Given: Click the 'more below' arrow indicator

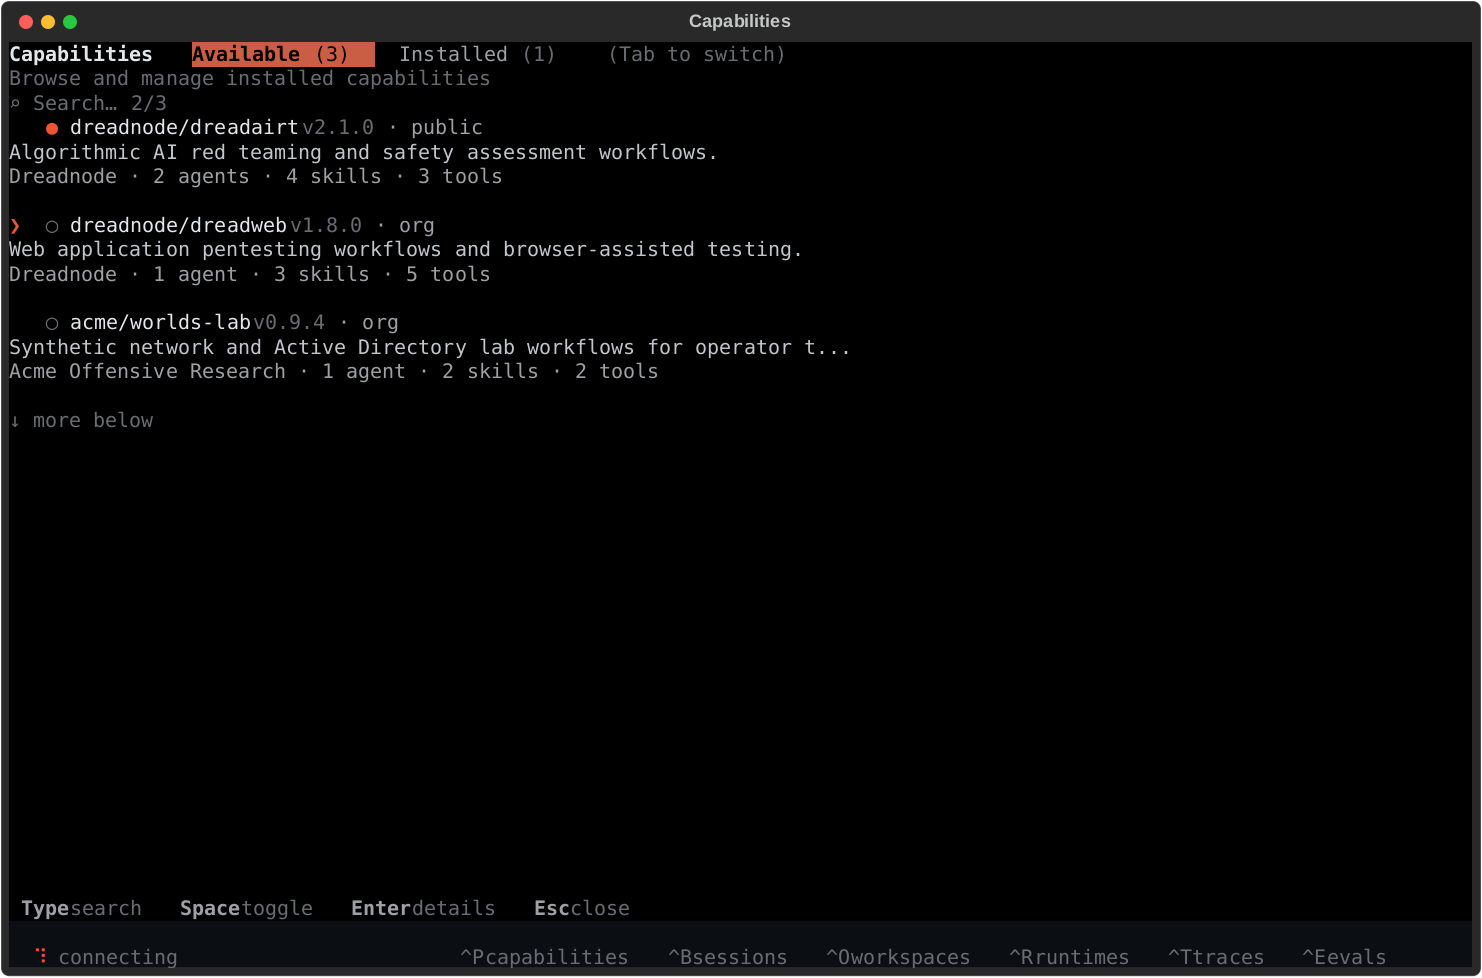Looking at the screenshot, I should point(15,420).
